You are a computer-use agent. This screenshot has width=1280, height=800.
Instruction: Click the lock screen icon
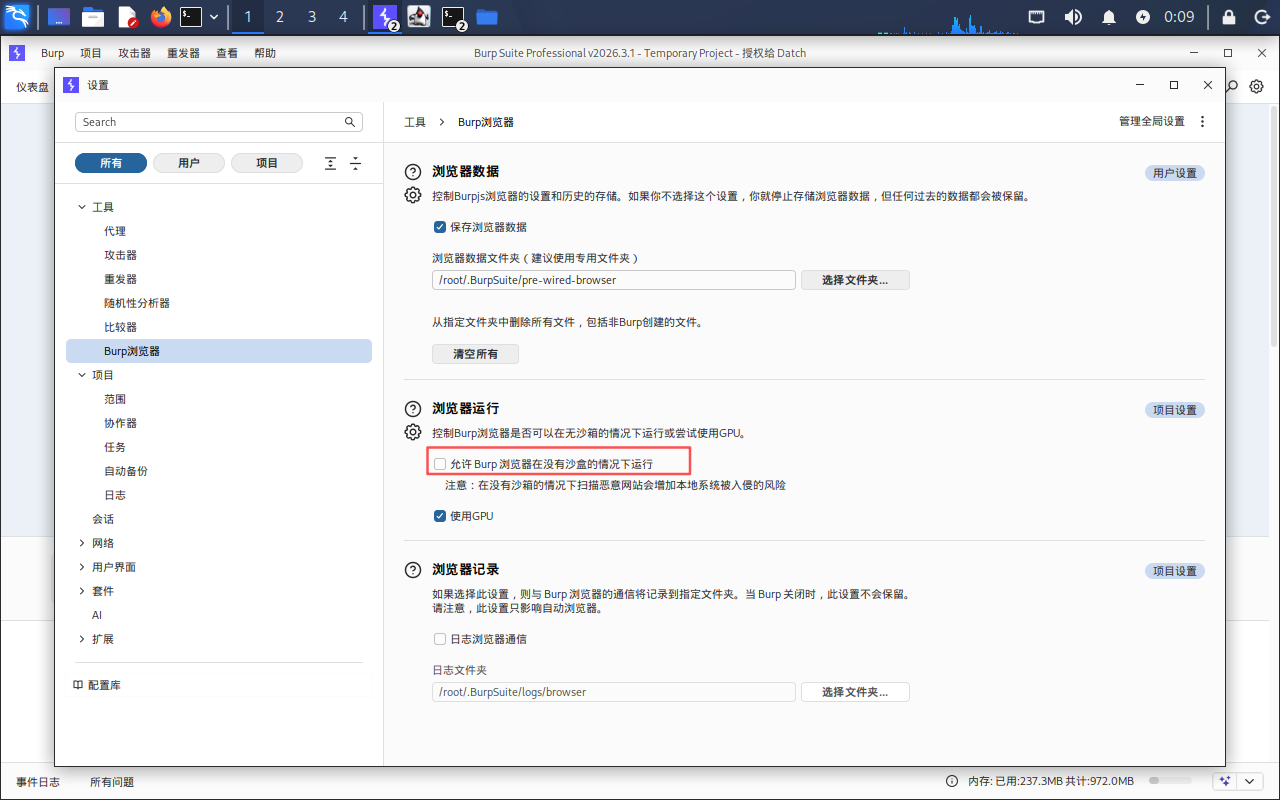pos(1229,17)
